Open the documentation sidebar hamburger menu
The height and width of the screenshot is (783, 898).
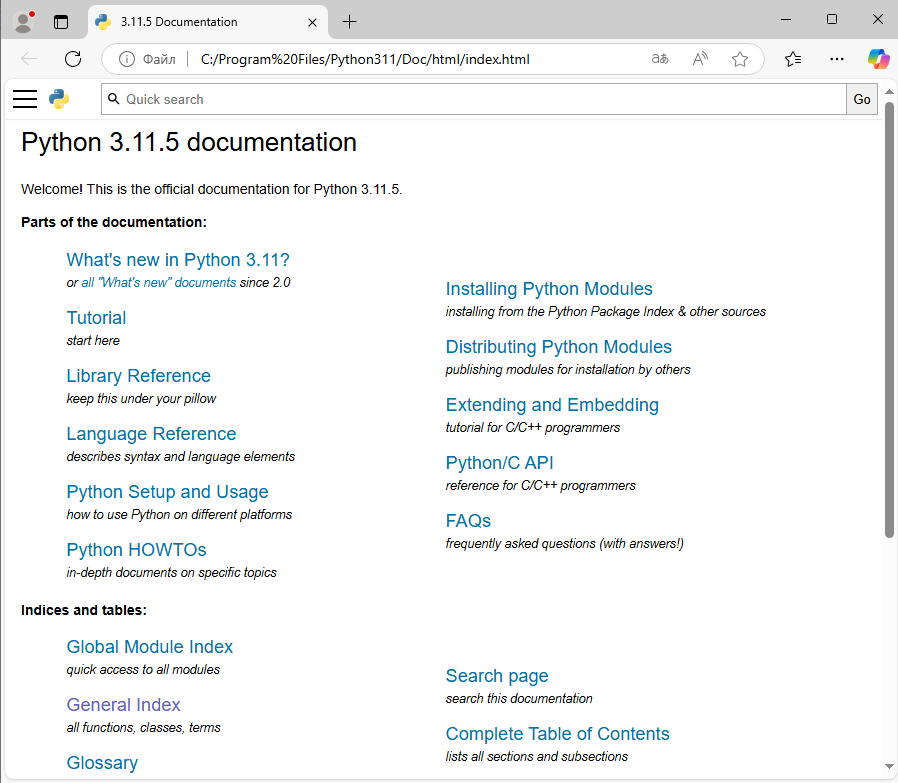(x=25, y=99)
